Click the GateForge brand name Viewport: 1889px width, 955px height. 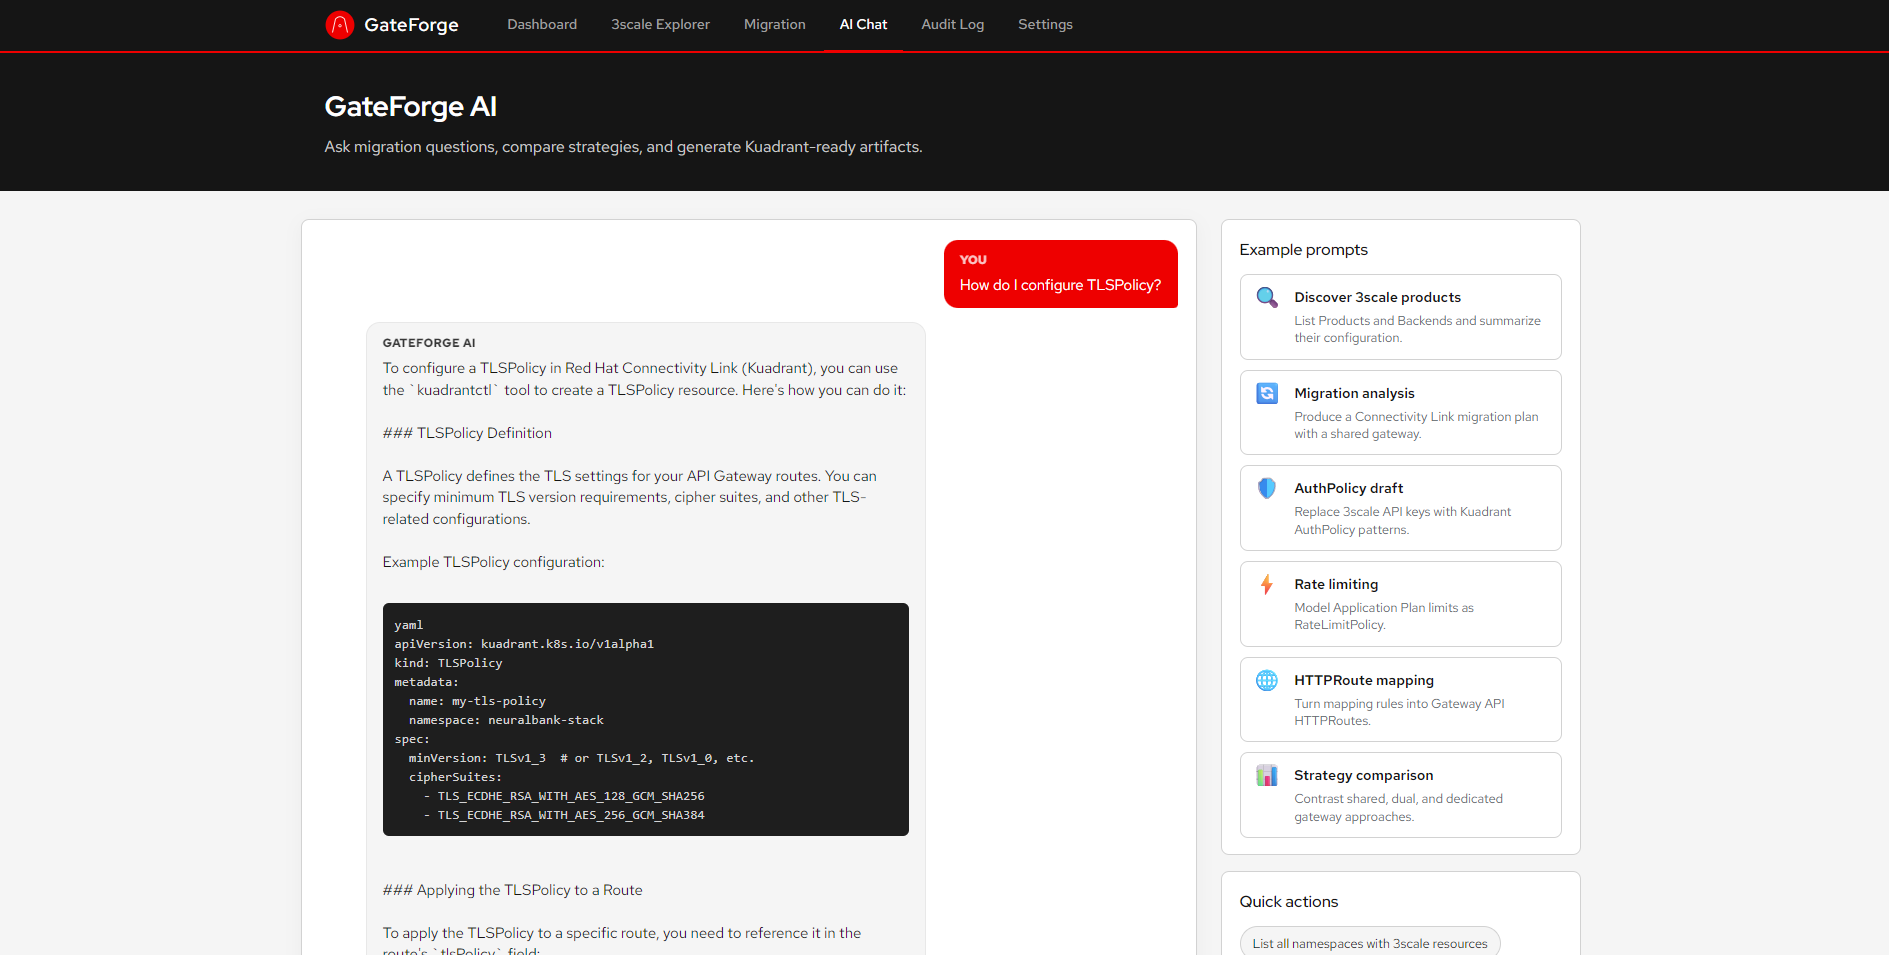tap(411, 25)
